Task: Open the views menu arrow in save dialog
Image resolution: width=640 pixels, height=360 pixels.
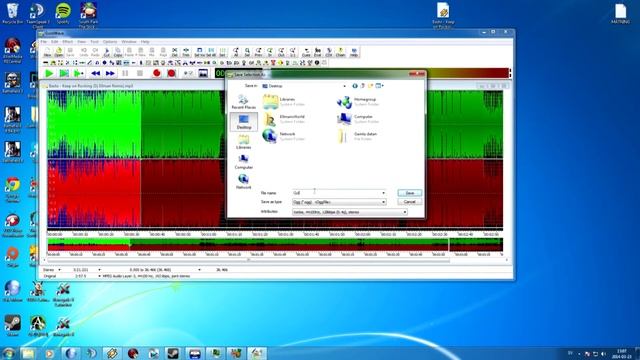Action: pyautogui.click(x=382, y=86)
